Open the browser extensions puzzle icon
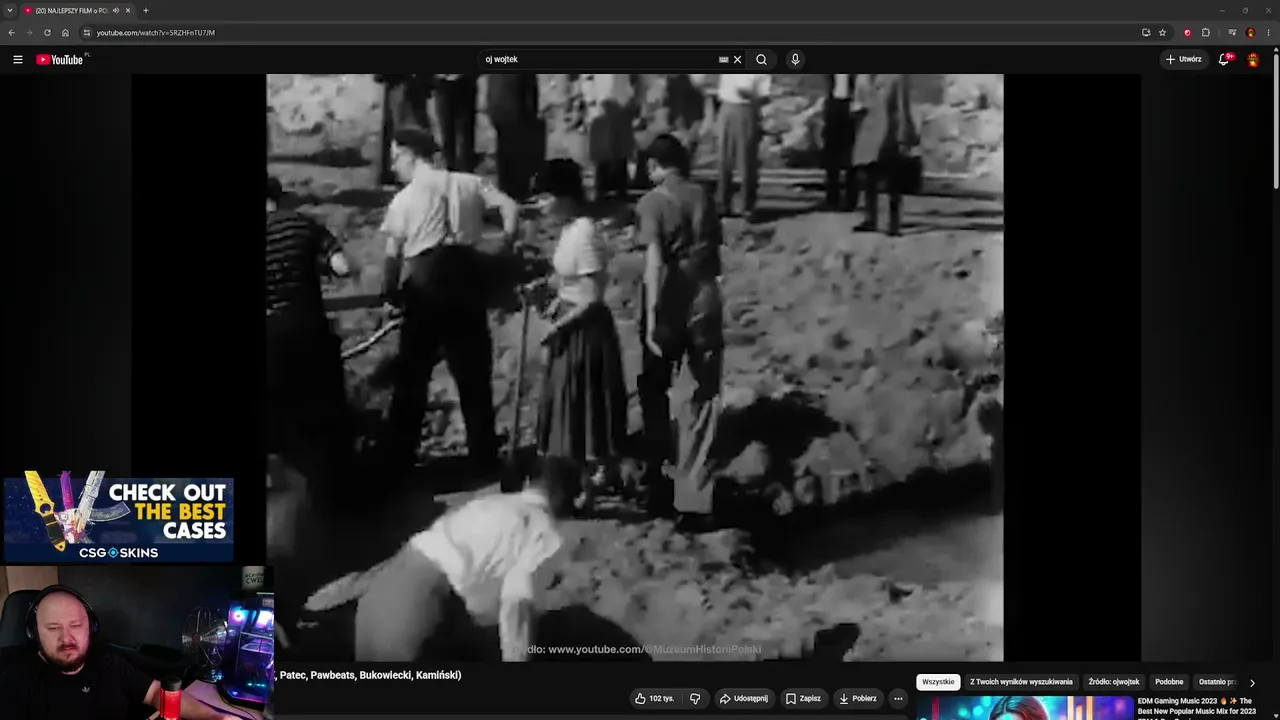This screenshot has height=720, width=1280. (1205, 33)
